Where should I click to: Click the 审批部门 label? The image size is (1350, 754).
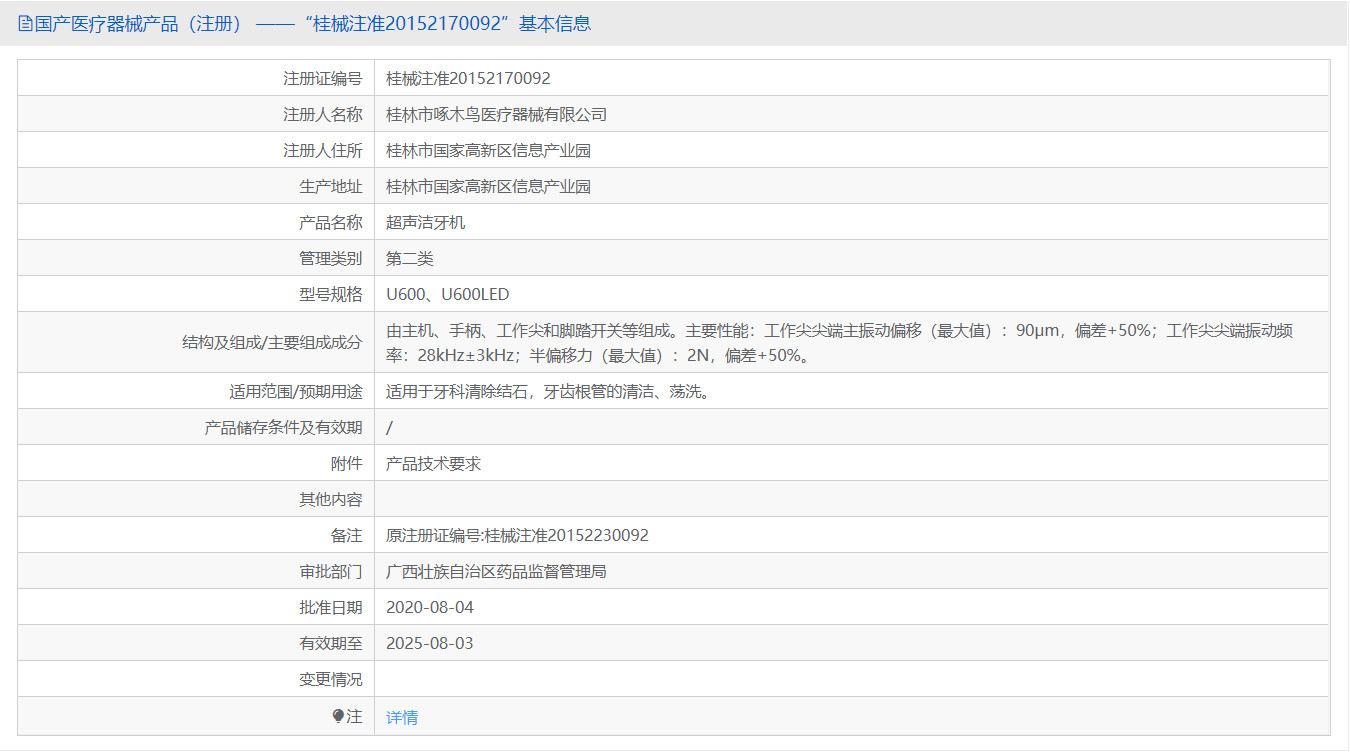point(330,571)
